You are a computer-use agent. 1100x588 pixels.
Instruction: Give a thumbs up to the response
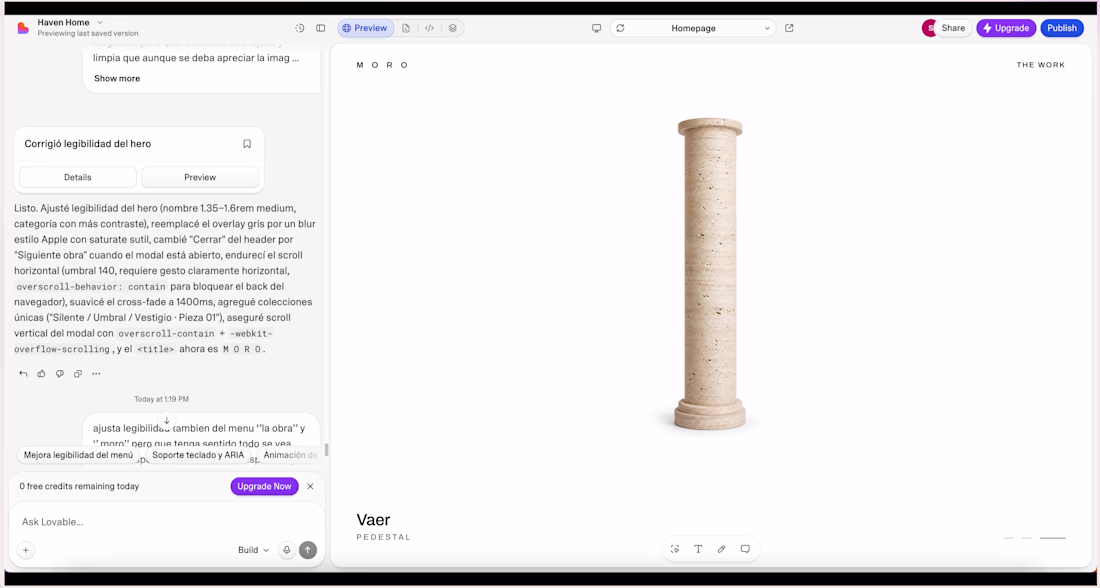(41, 374)
